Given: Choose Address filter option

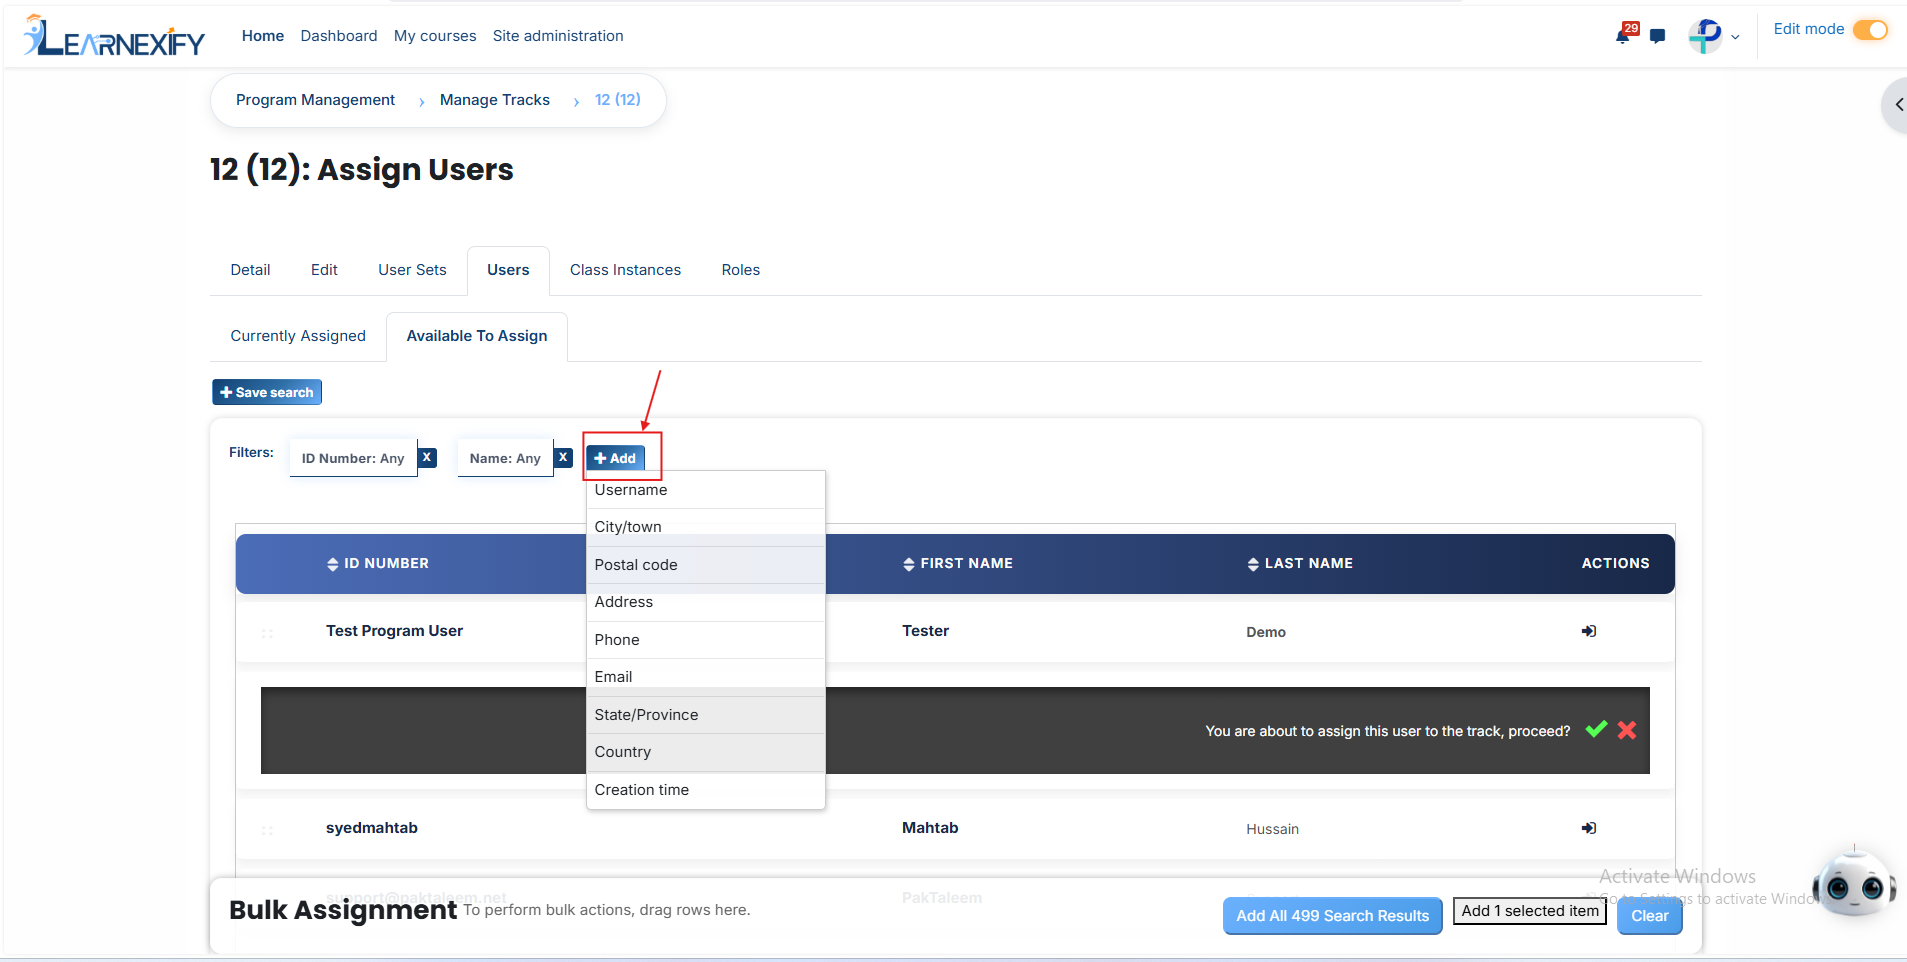Looking at the screenshot, I should point(705,602).
